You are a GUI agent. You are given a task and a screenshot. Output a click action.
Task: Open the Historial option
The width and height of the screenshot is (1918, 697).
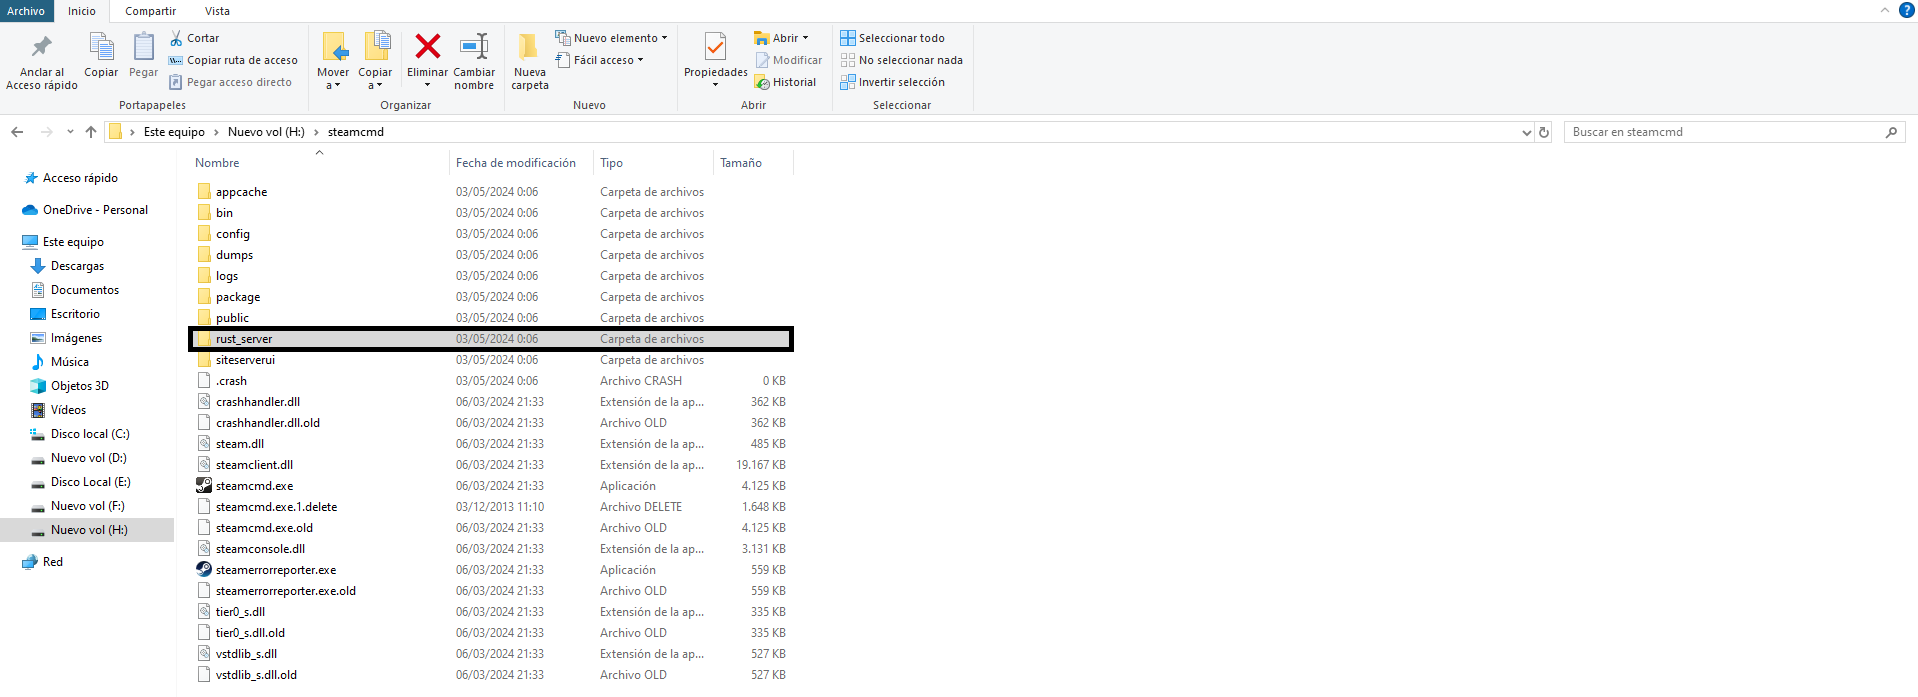pos(785,82)
